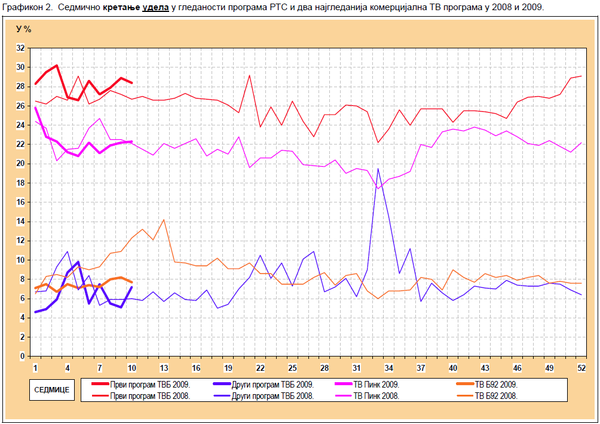The height and width of the screenshot is (424, 600).
Task: Click legend entry 'ТВ Б92 2009.'
Action: point(487,385)
